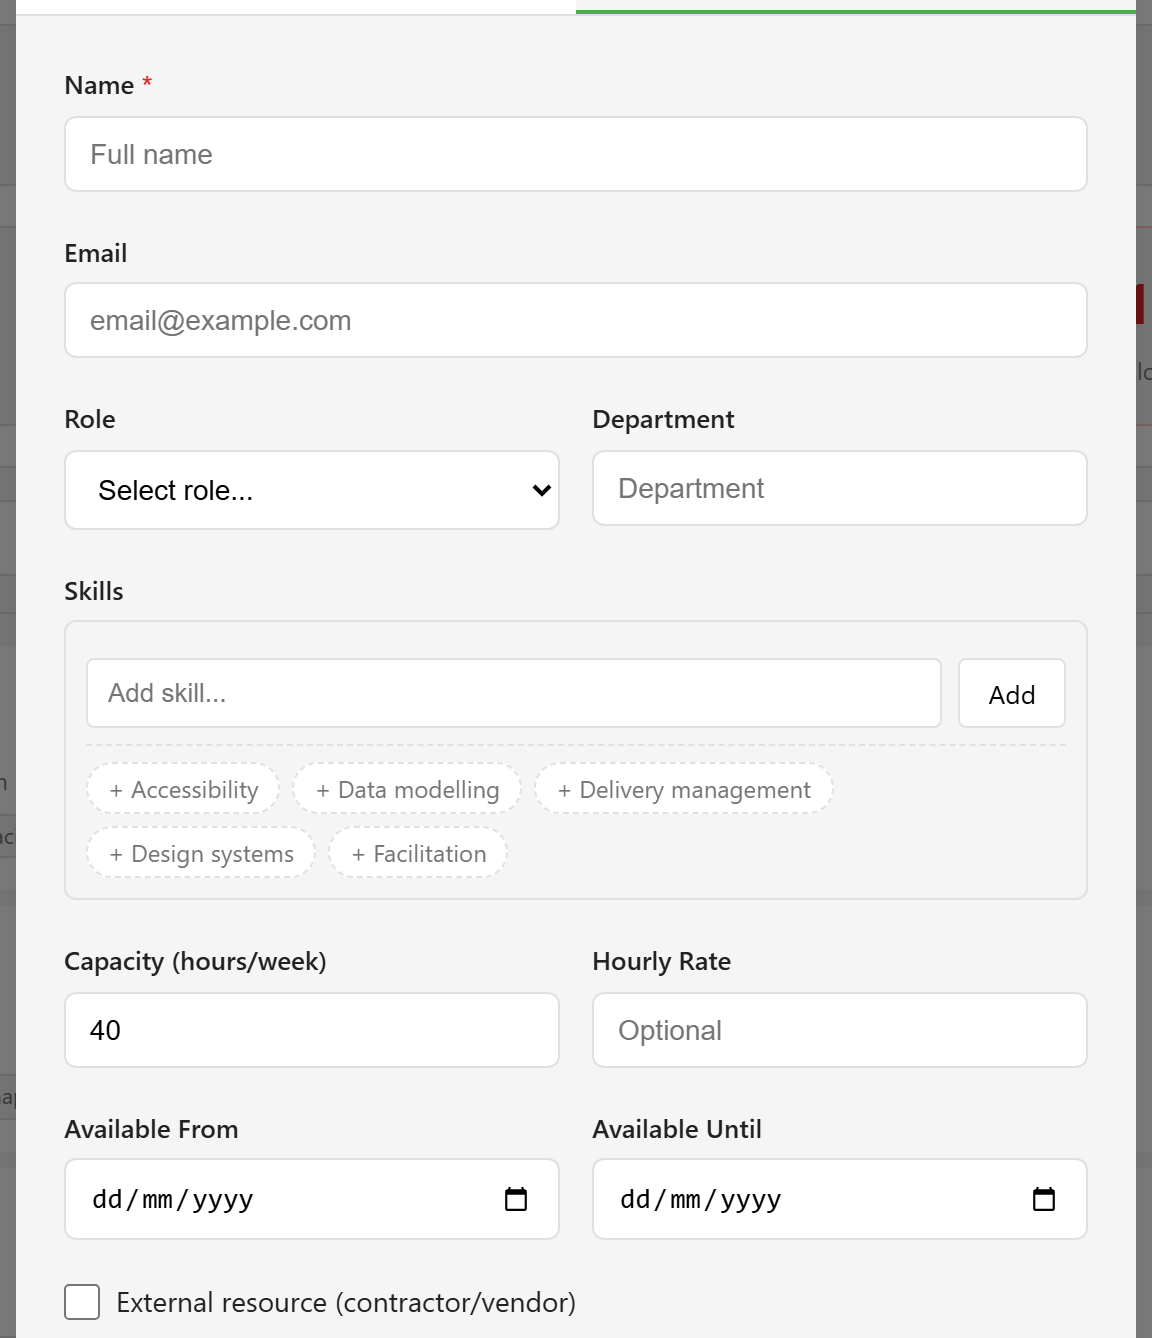Add the Data modelling skill chip
The image size is (1152, 1338).
point(407,789)
